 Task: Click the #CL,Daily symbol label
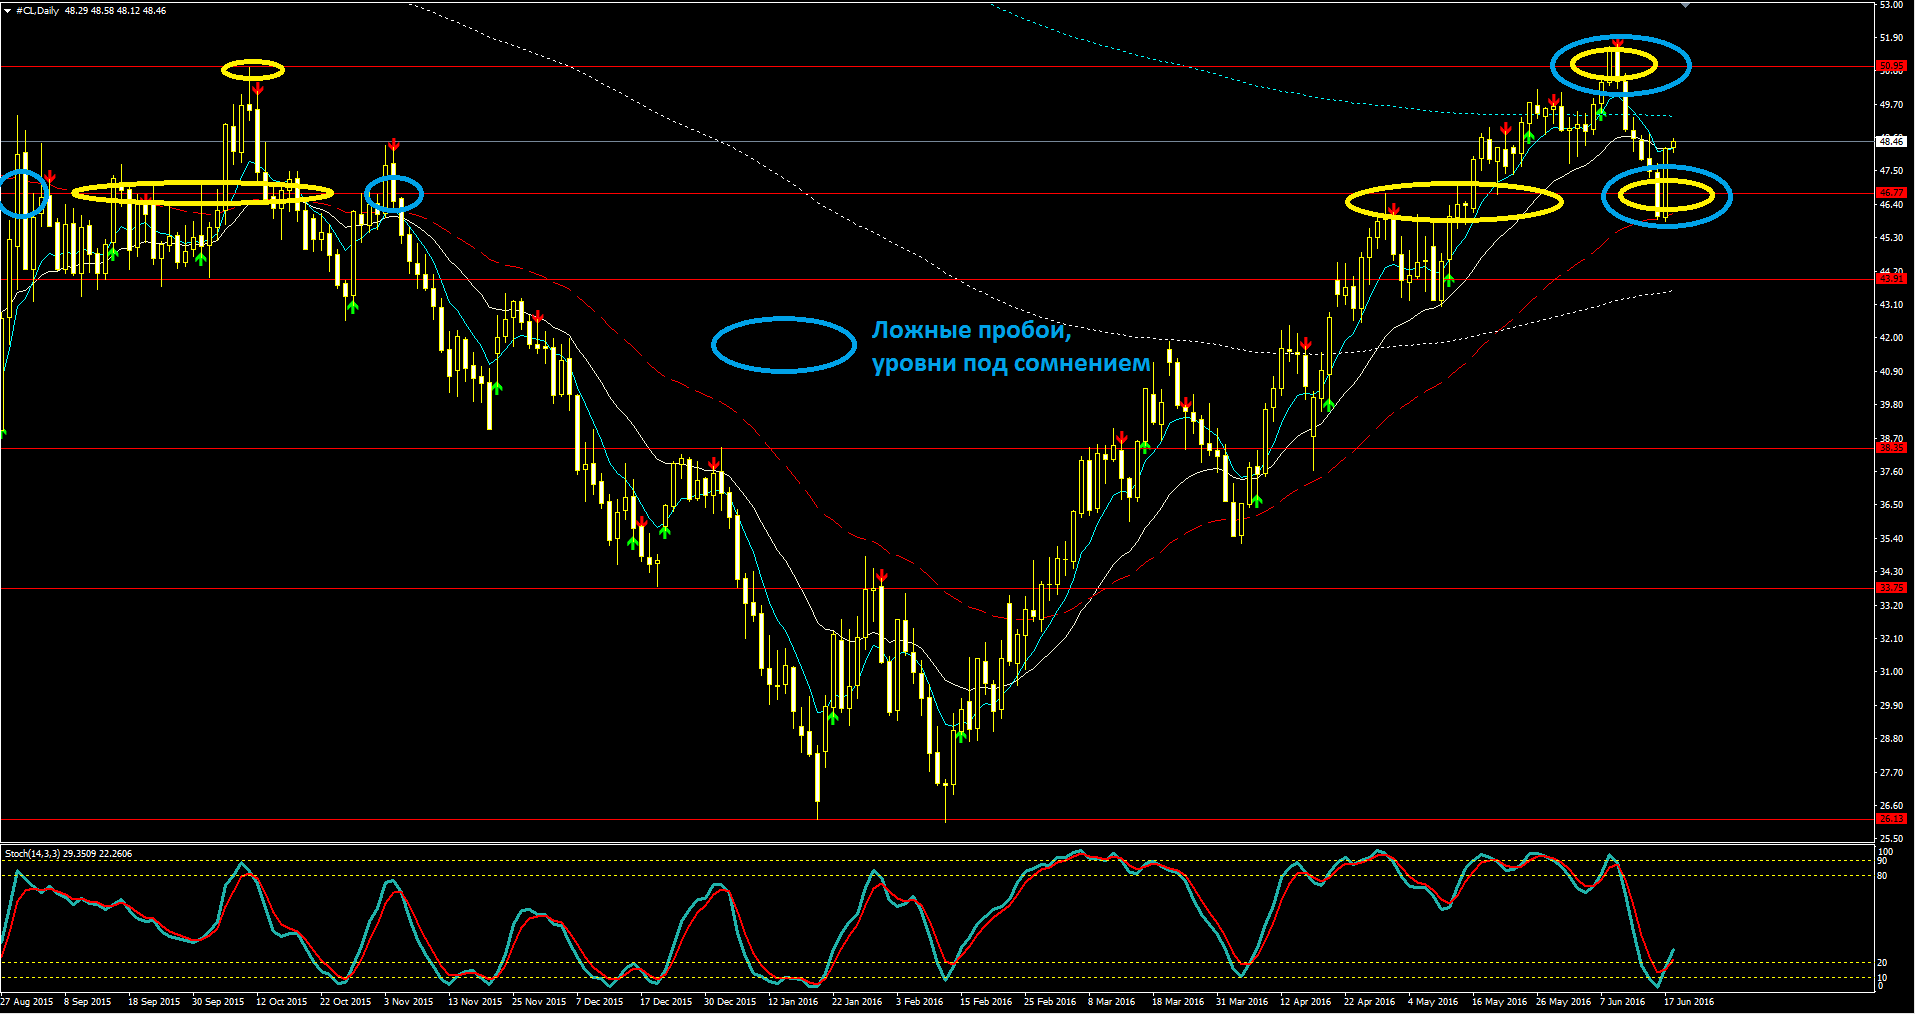(x=38, y=11)
